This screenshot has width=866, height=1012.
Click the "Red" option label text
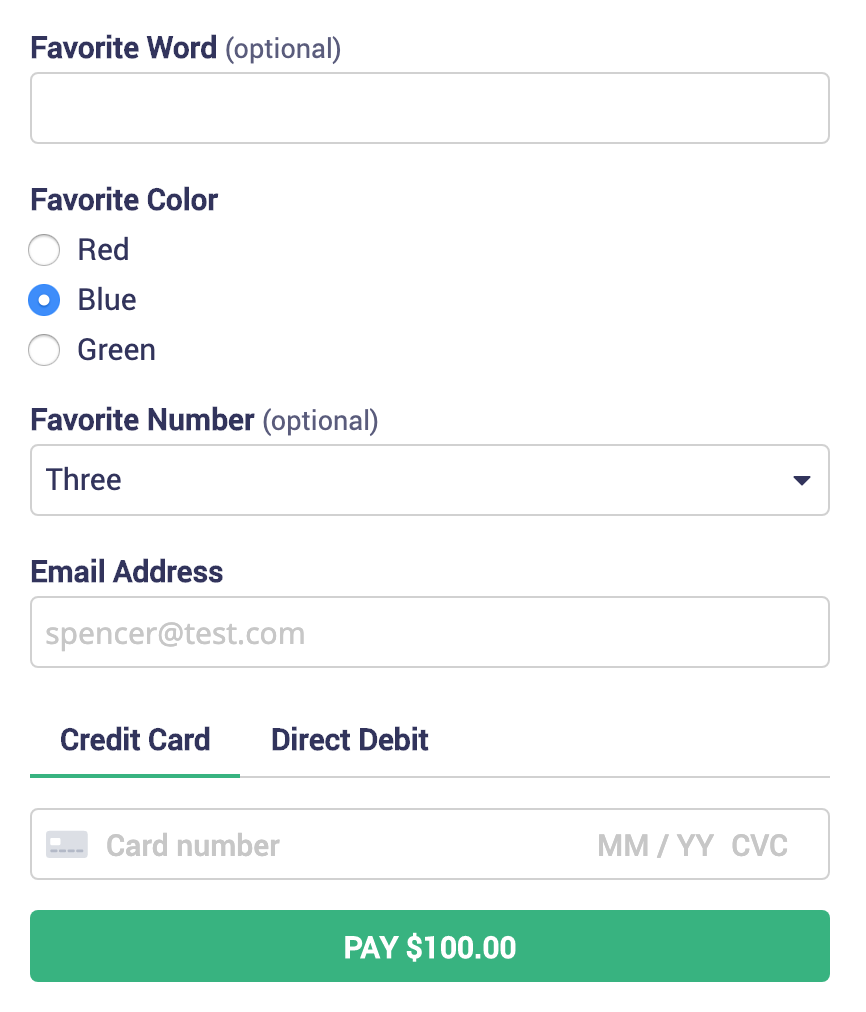coord(104,250)
